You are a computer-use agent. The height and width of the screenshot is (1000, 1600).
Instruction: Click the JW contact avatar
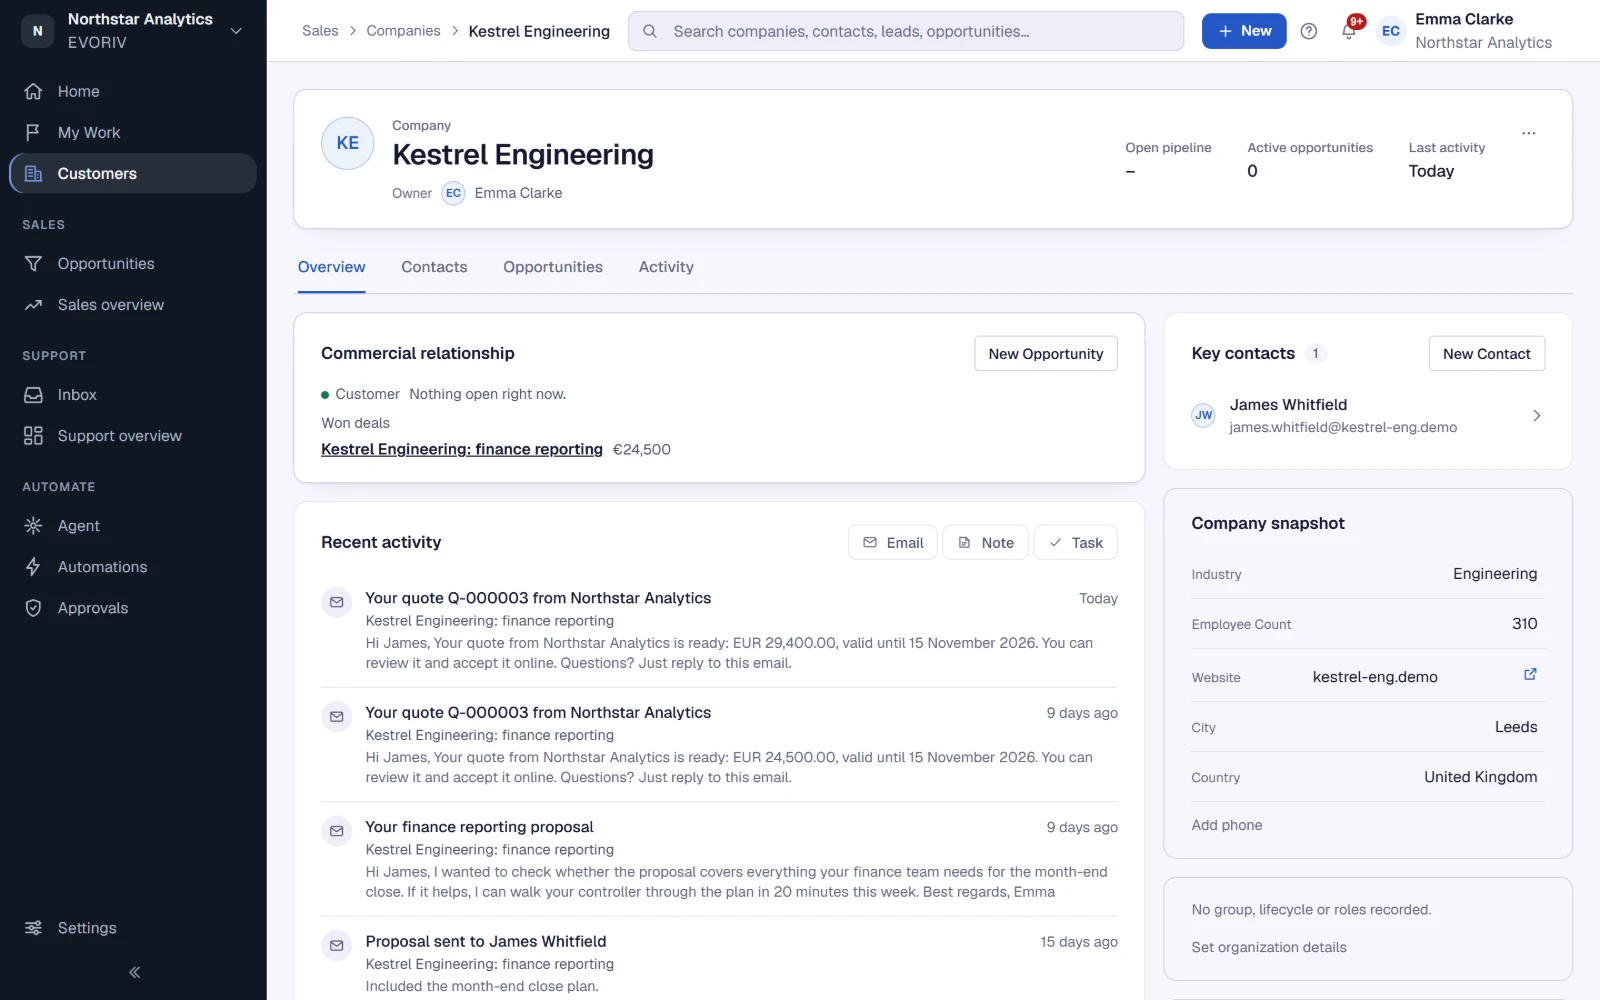[x=1204, y=415]
